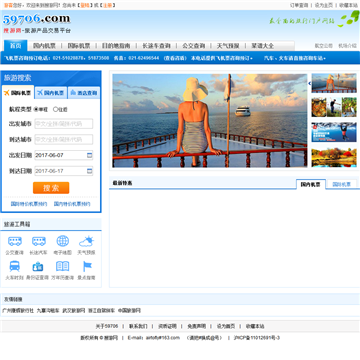This screenshot has height=360, width=360.
Task: Open 国内机票 in the main navigation bar
Action: (x=44, y=46)
